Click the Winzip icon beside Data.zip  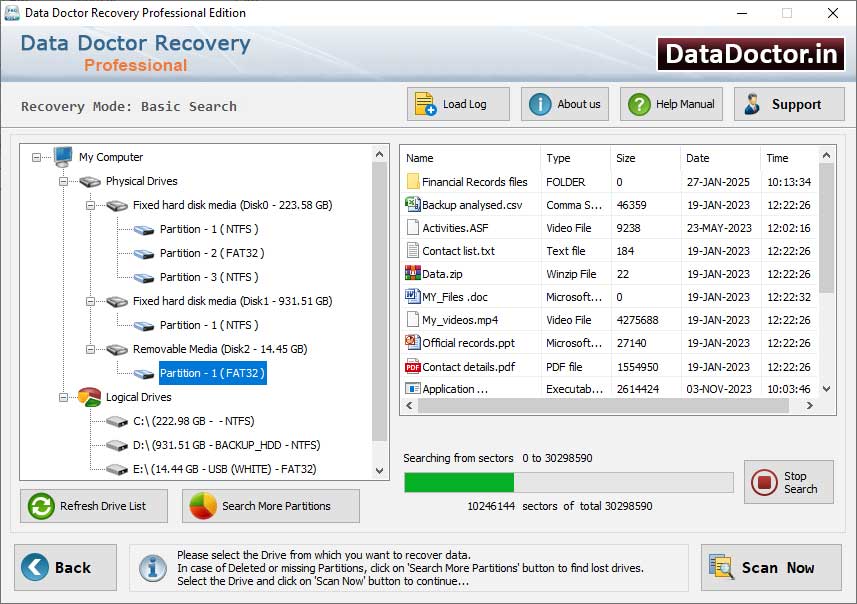pyautogui.click(x=412, y=274)
